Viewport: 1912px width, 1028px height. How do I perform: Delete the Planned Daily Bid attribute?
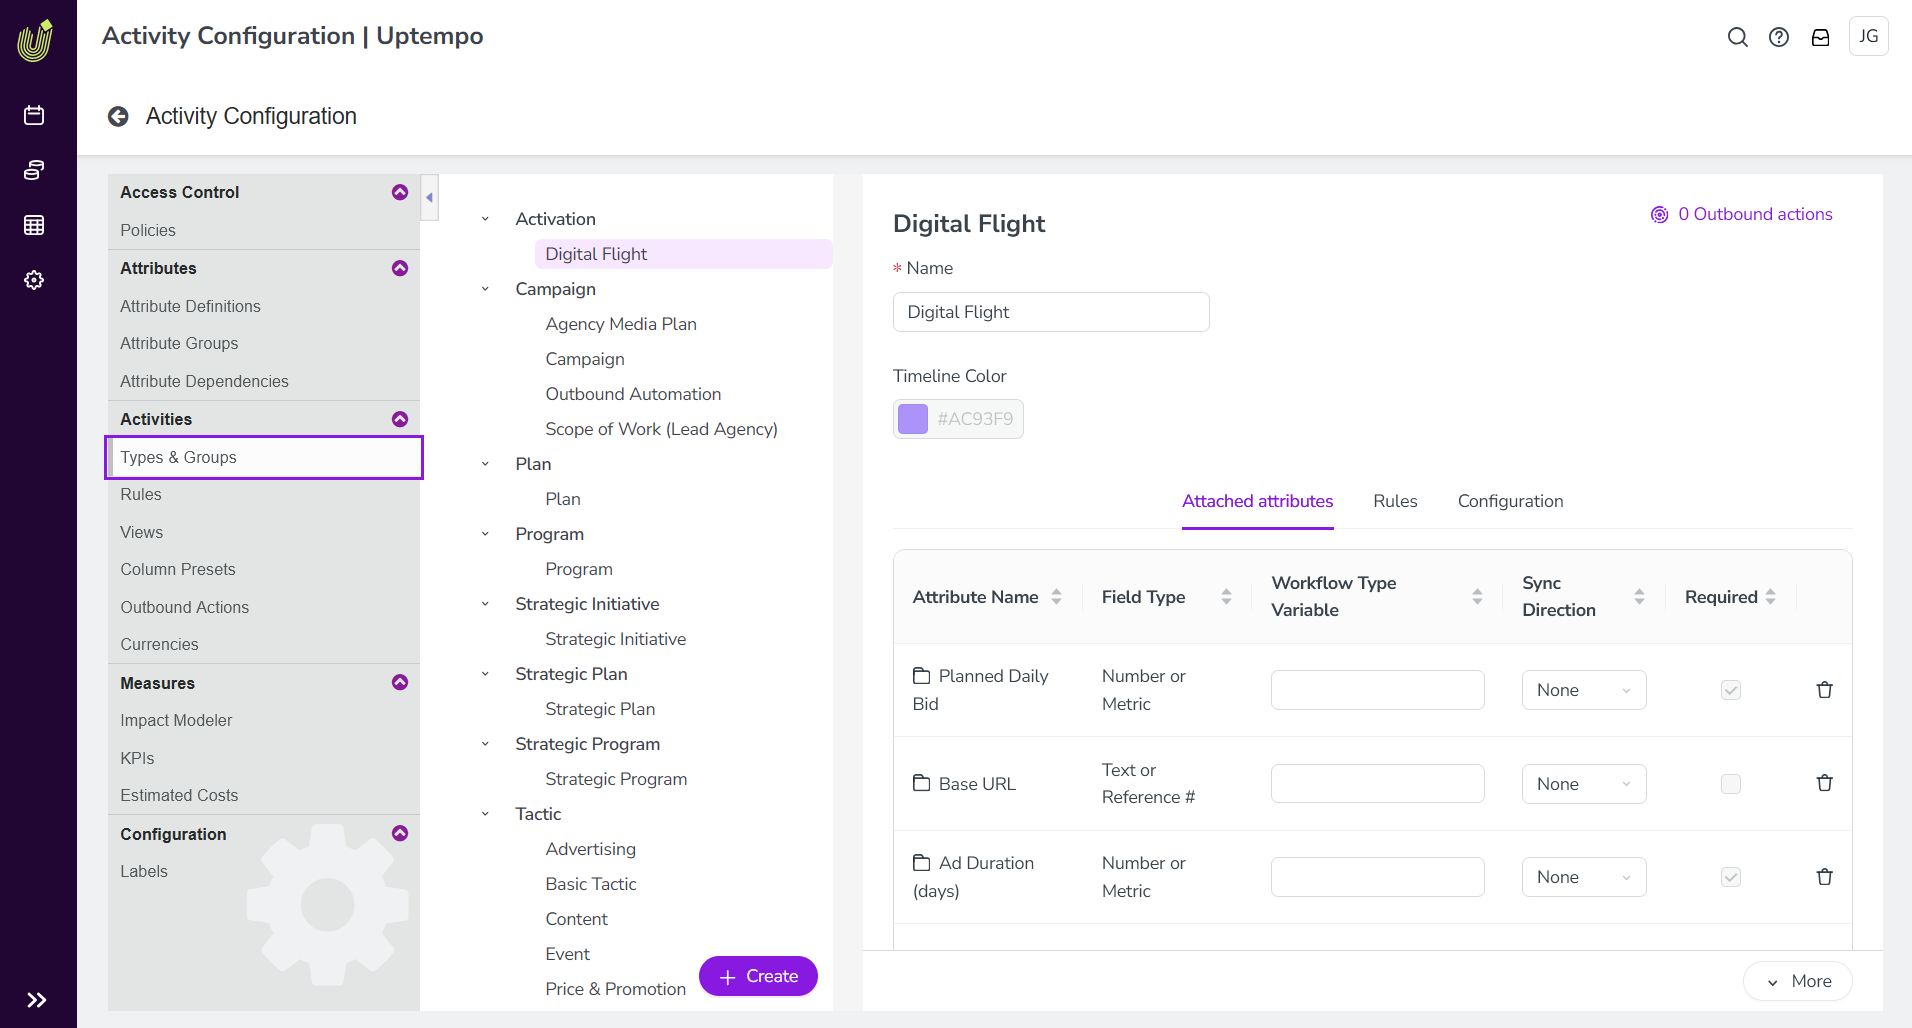click(1825, 690)
